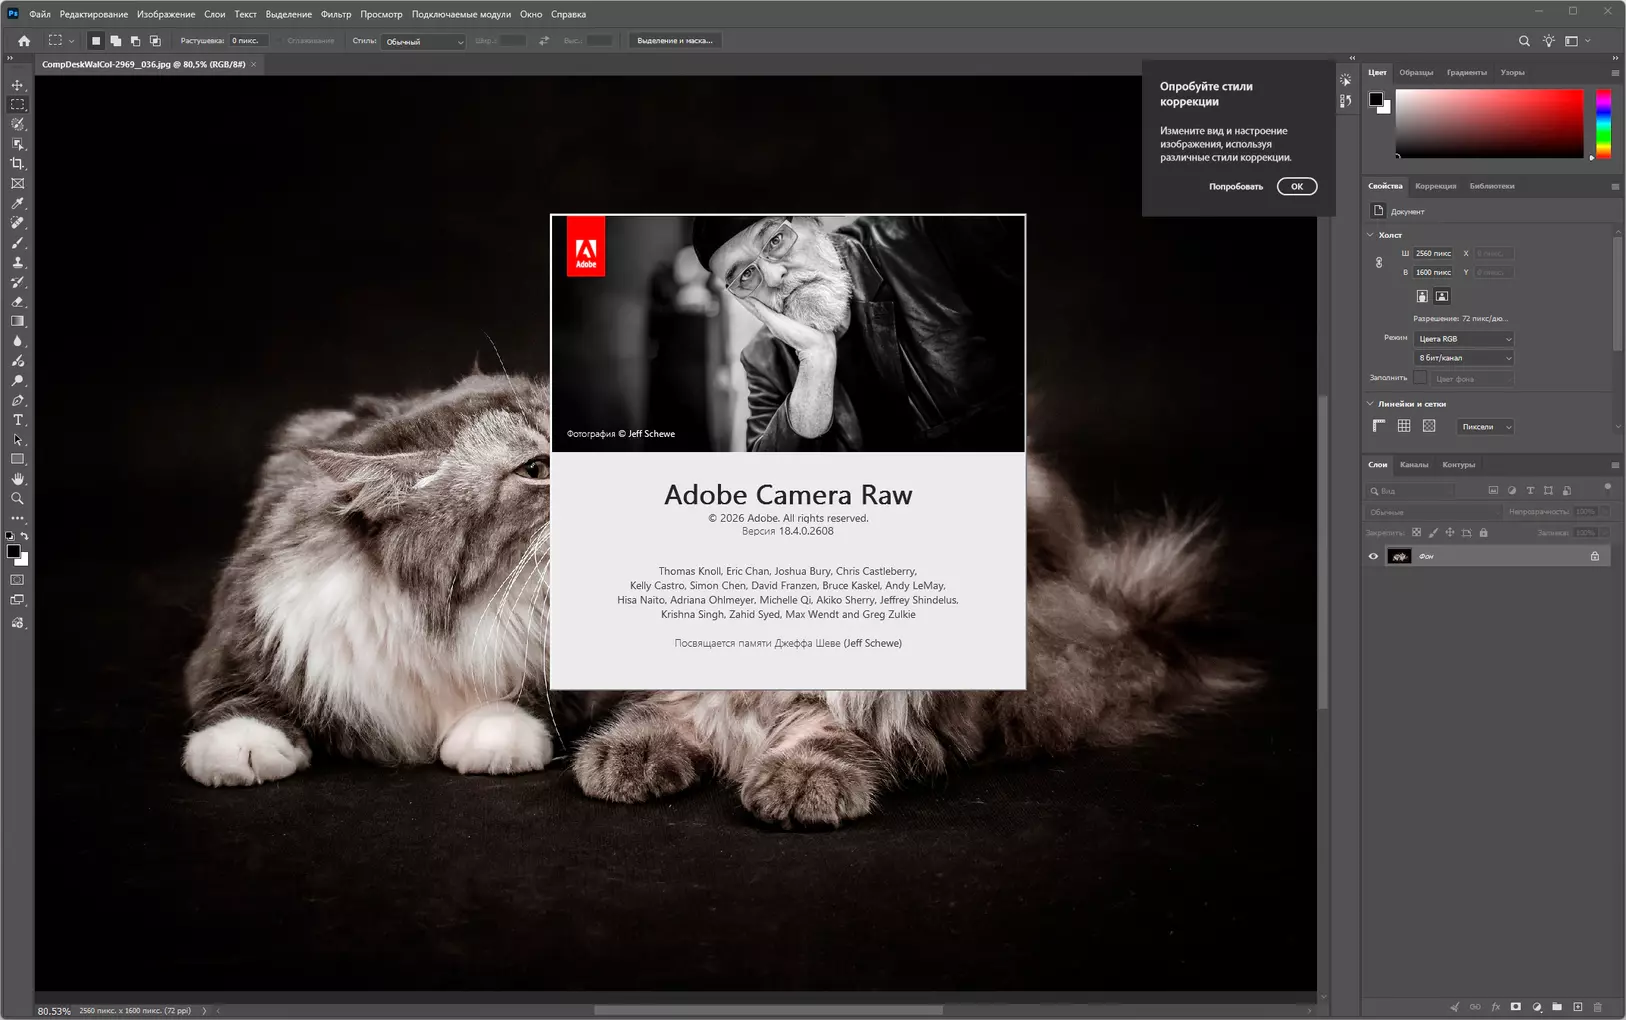
Task: Toggle the grid display icon
Action: point(1404,426)
